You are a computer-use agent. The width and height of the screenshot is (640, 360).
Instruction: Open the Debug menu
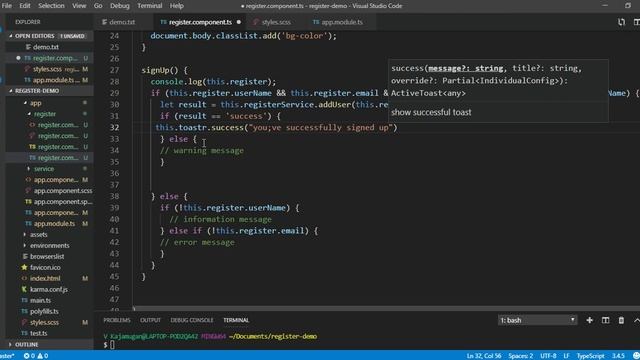[120, 6]
